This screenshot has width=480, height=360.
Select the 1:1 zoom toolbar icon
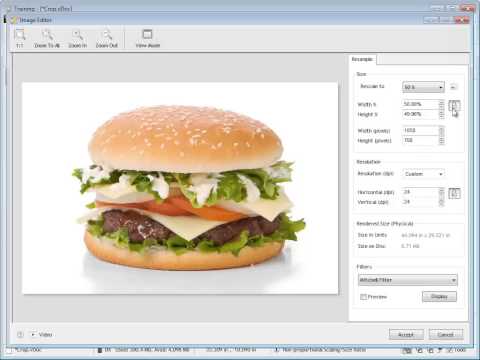tap(20, 39)
